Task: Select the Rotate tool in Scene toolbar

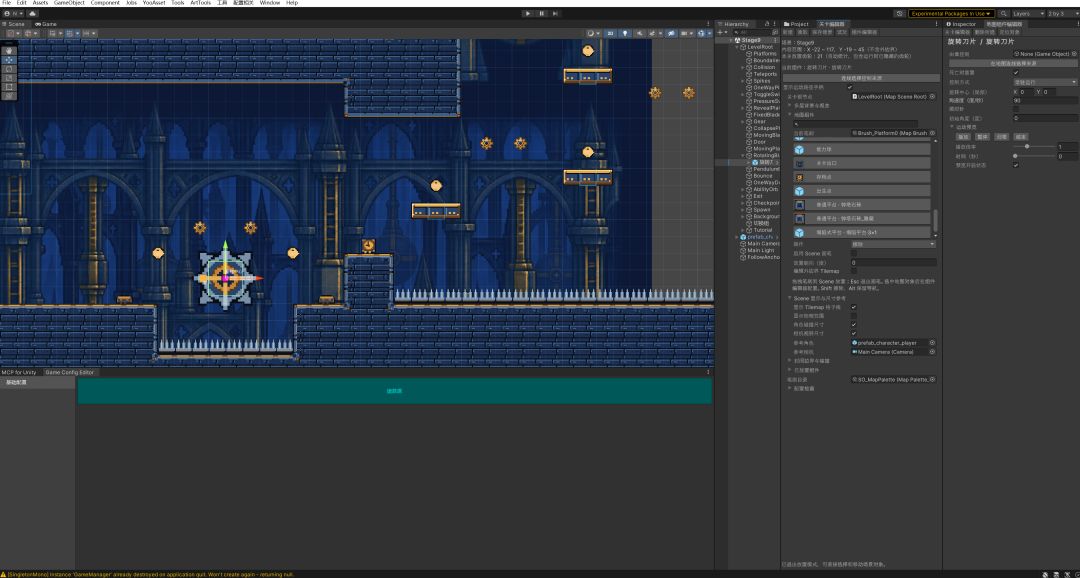Action: point(9,69)
